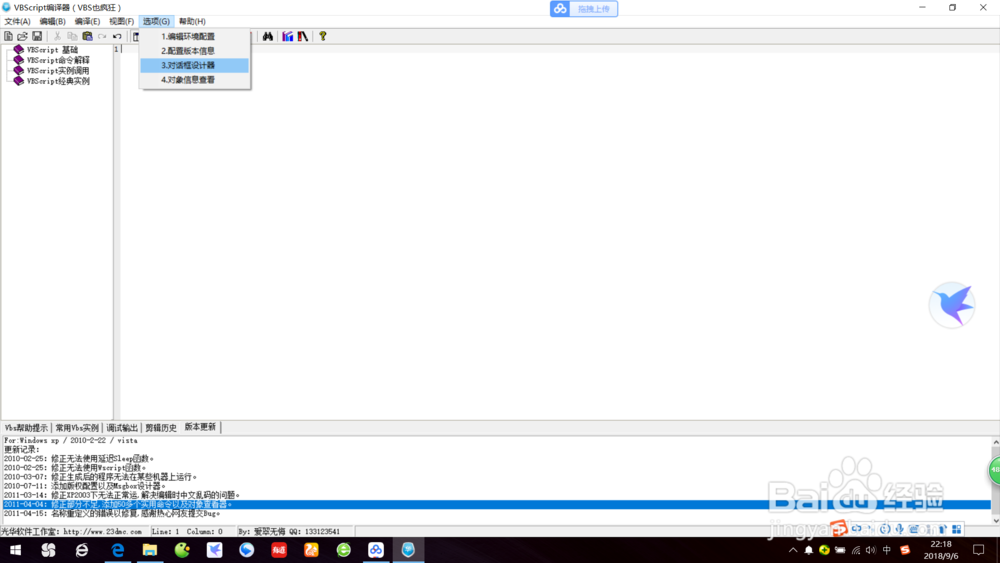Click the QQ: 133123541 status bar text
Screen dimensions: 1000x563
point(315,531)
